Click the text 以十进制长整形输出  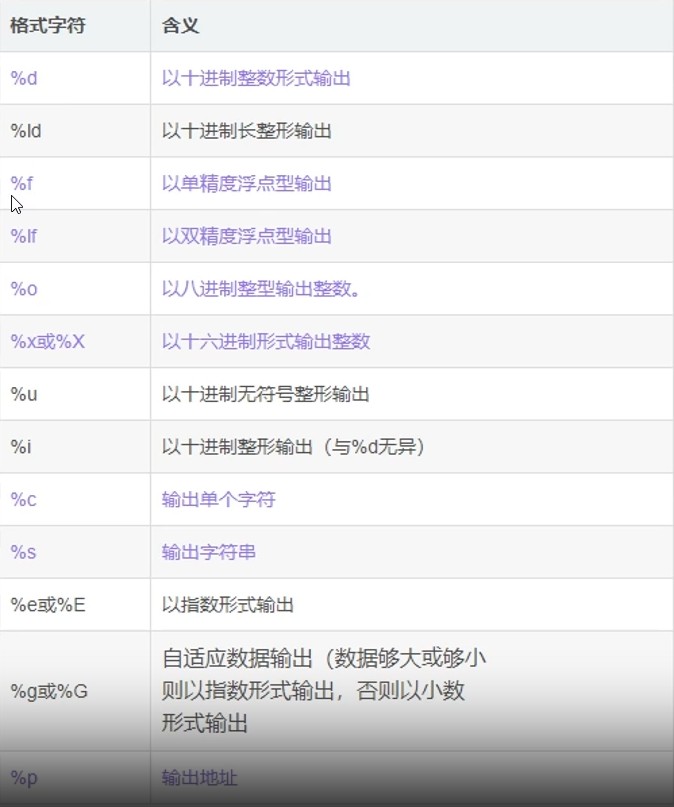[x=246, y=131]
